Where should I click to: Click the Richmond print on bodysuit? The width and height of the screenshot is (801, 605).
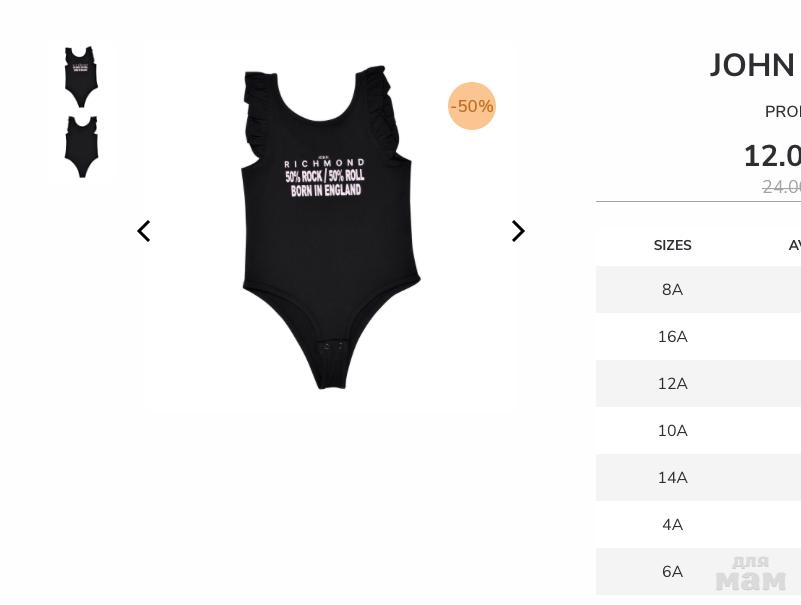click(x=324, y=177)
